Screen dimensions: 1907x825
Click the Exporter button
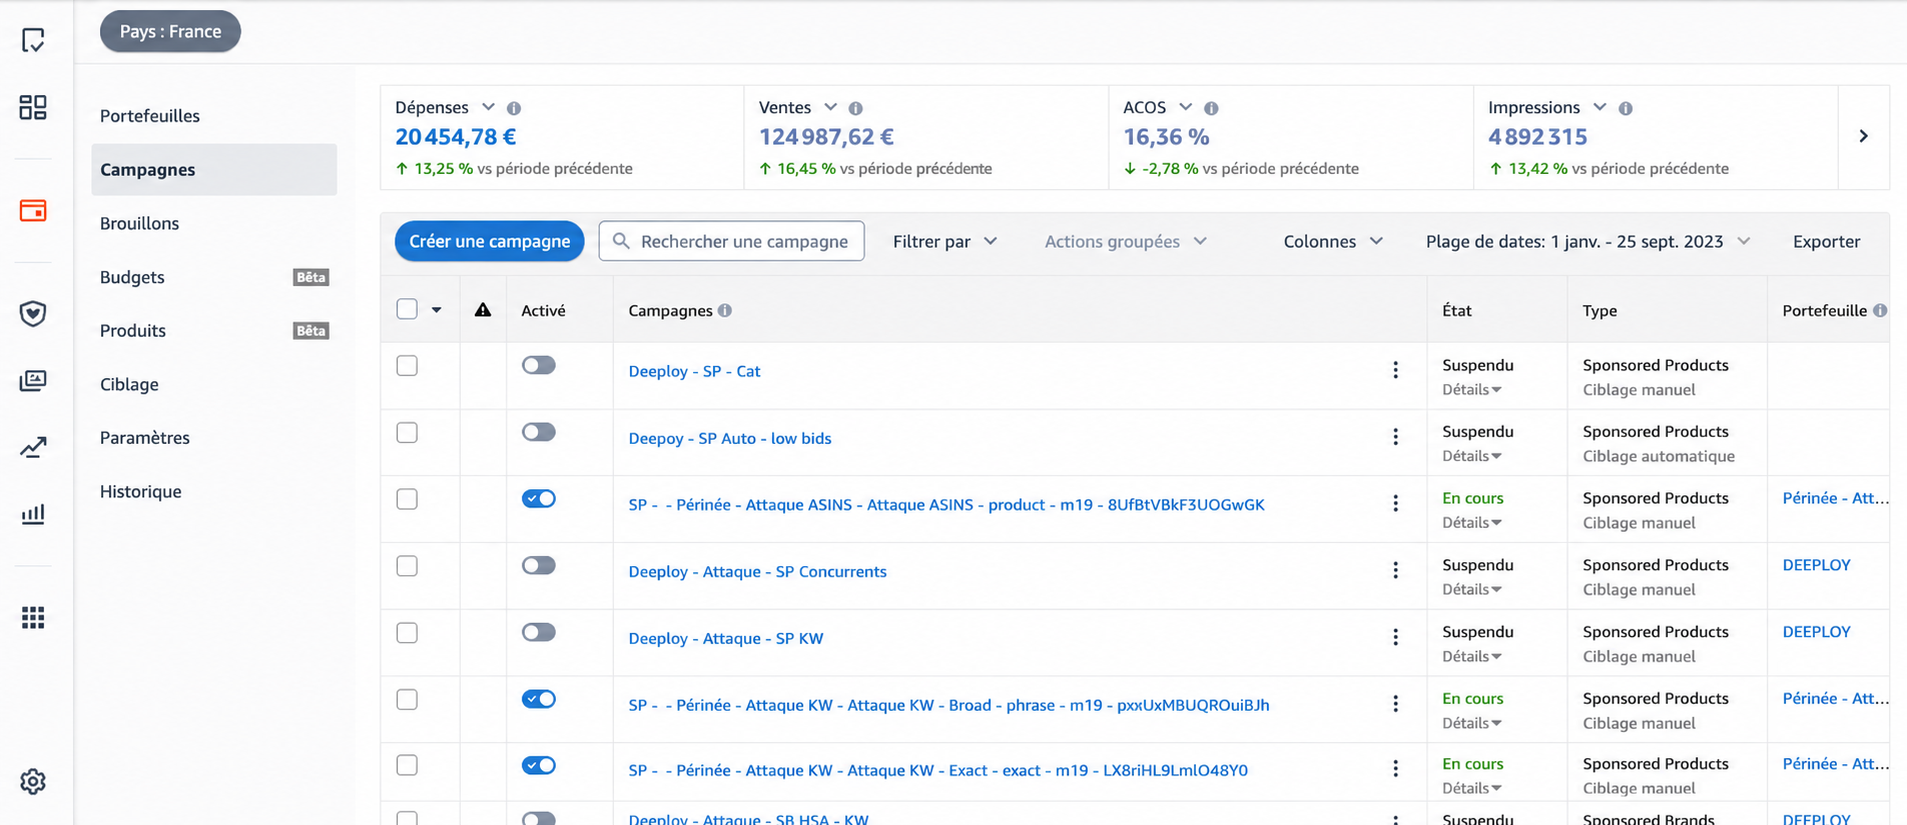tap(1826, 241)
